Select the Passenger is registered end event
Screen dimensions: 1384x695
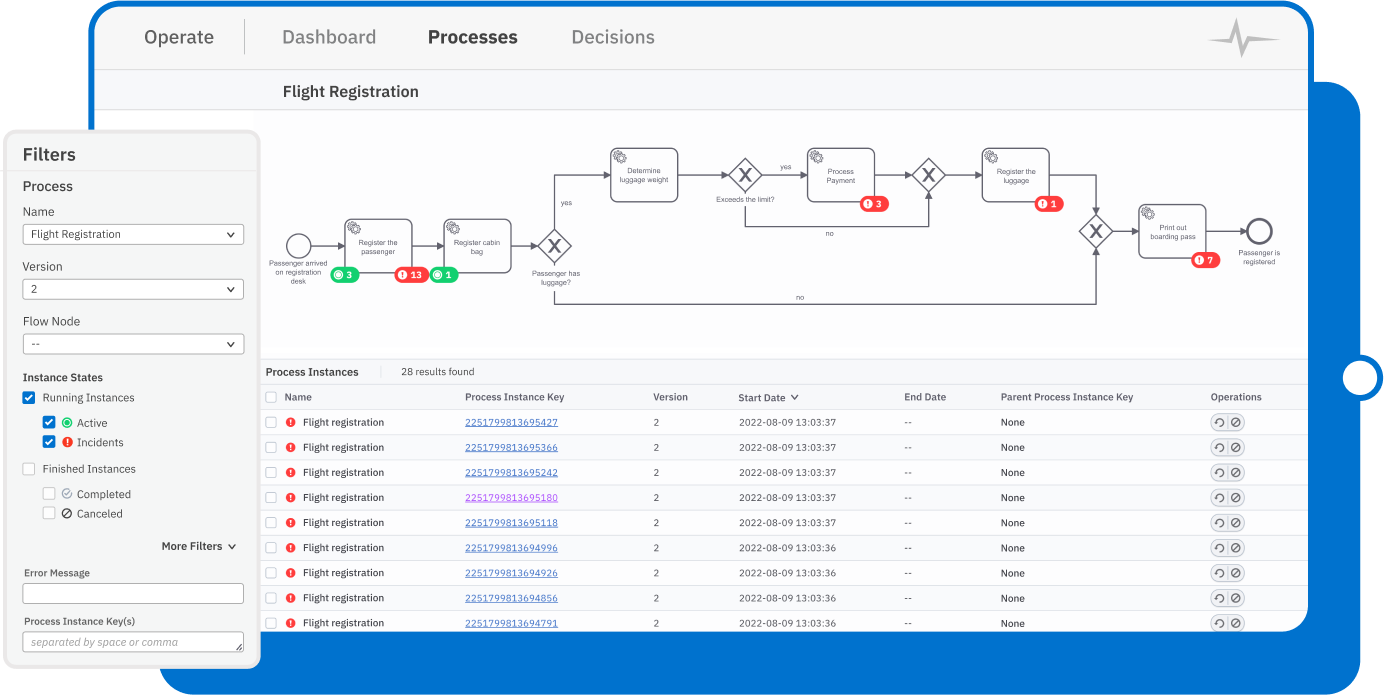tap(1259, 232)
